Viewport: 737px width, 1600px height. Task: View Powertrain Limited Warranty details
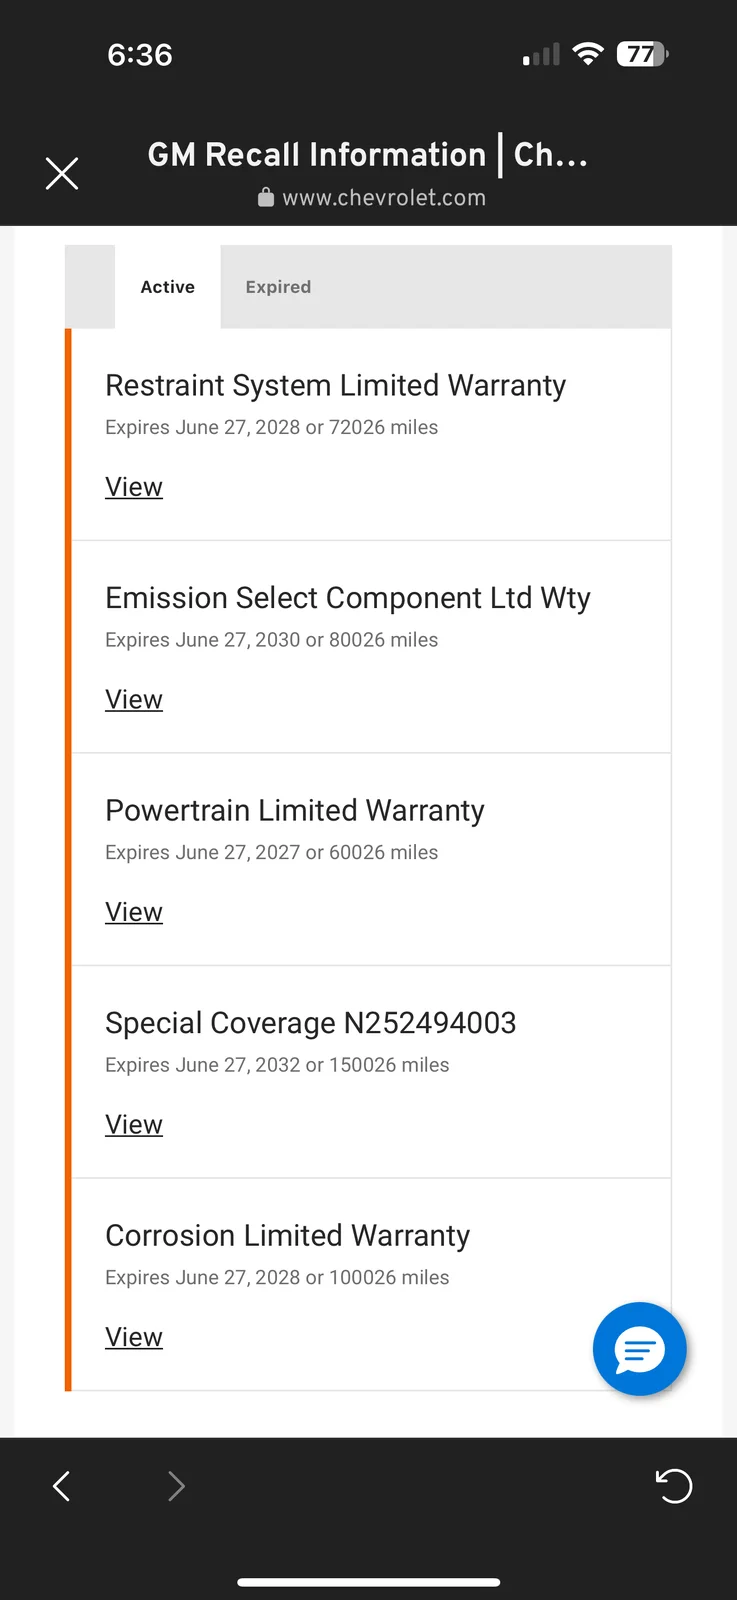click(134, 912)
